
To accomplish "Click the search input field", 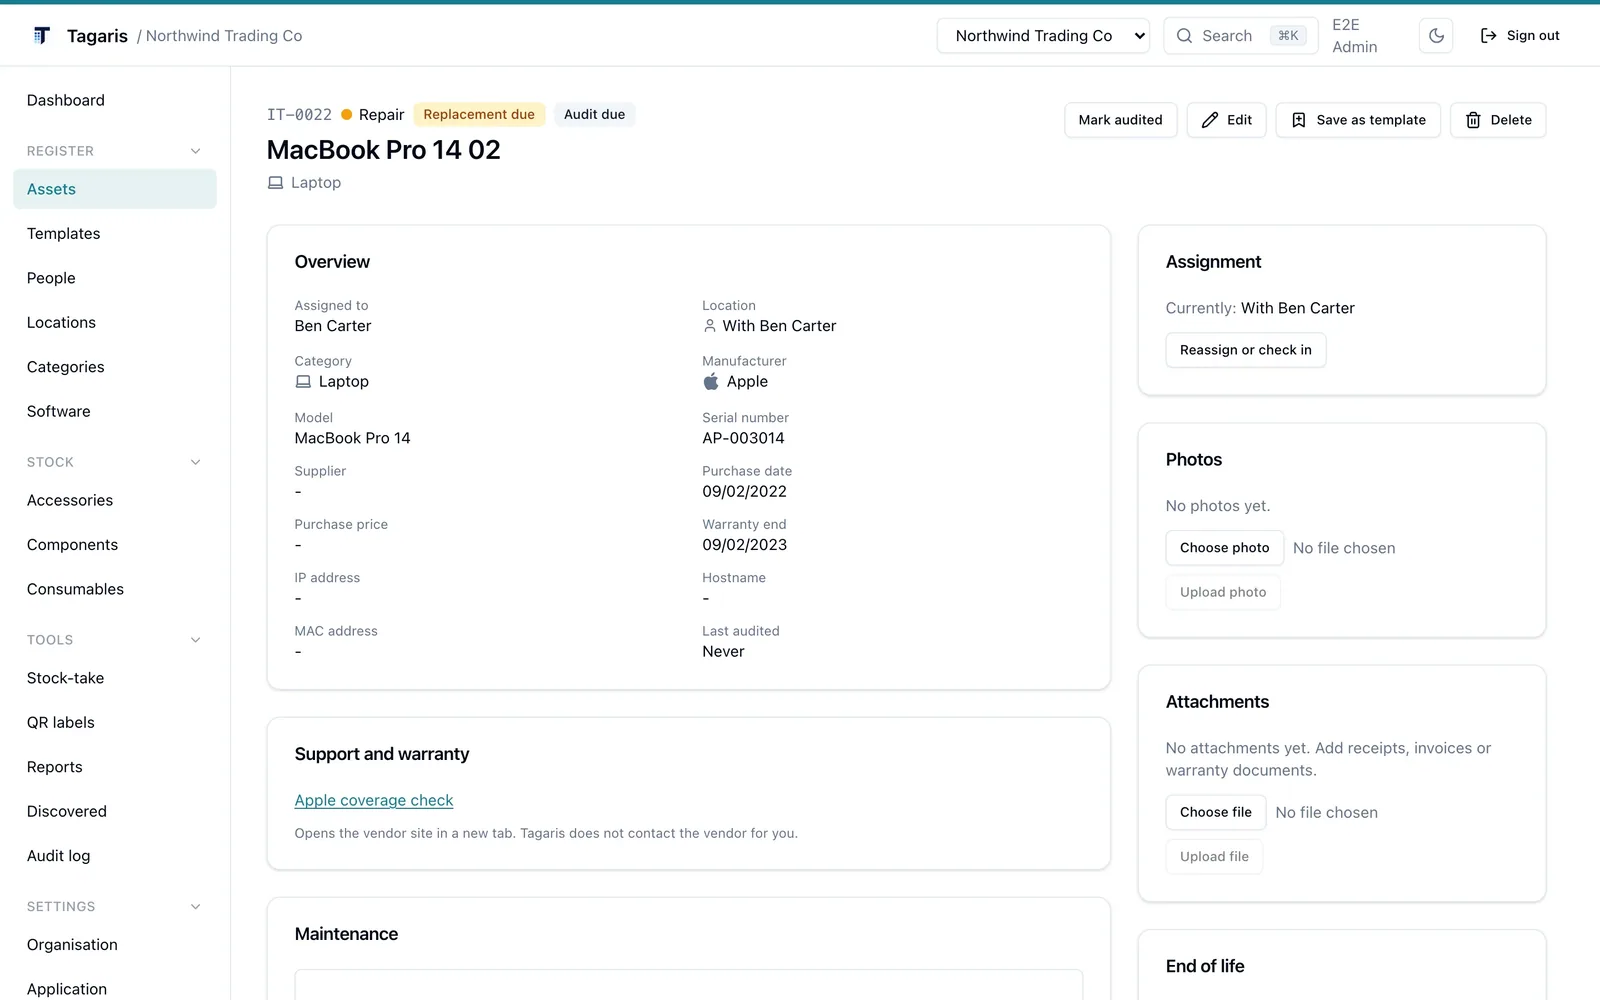I will click(x=1240, y=36).
